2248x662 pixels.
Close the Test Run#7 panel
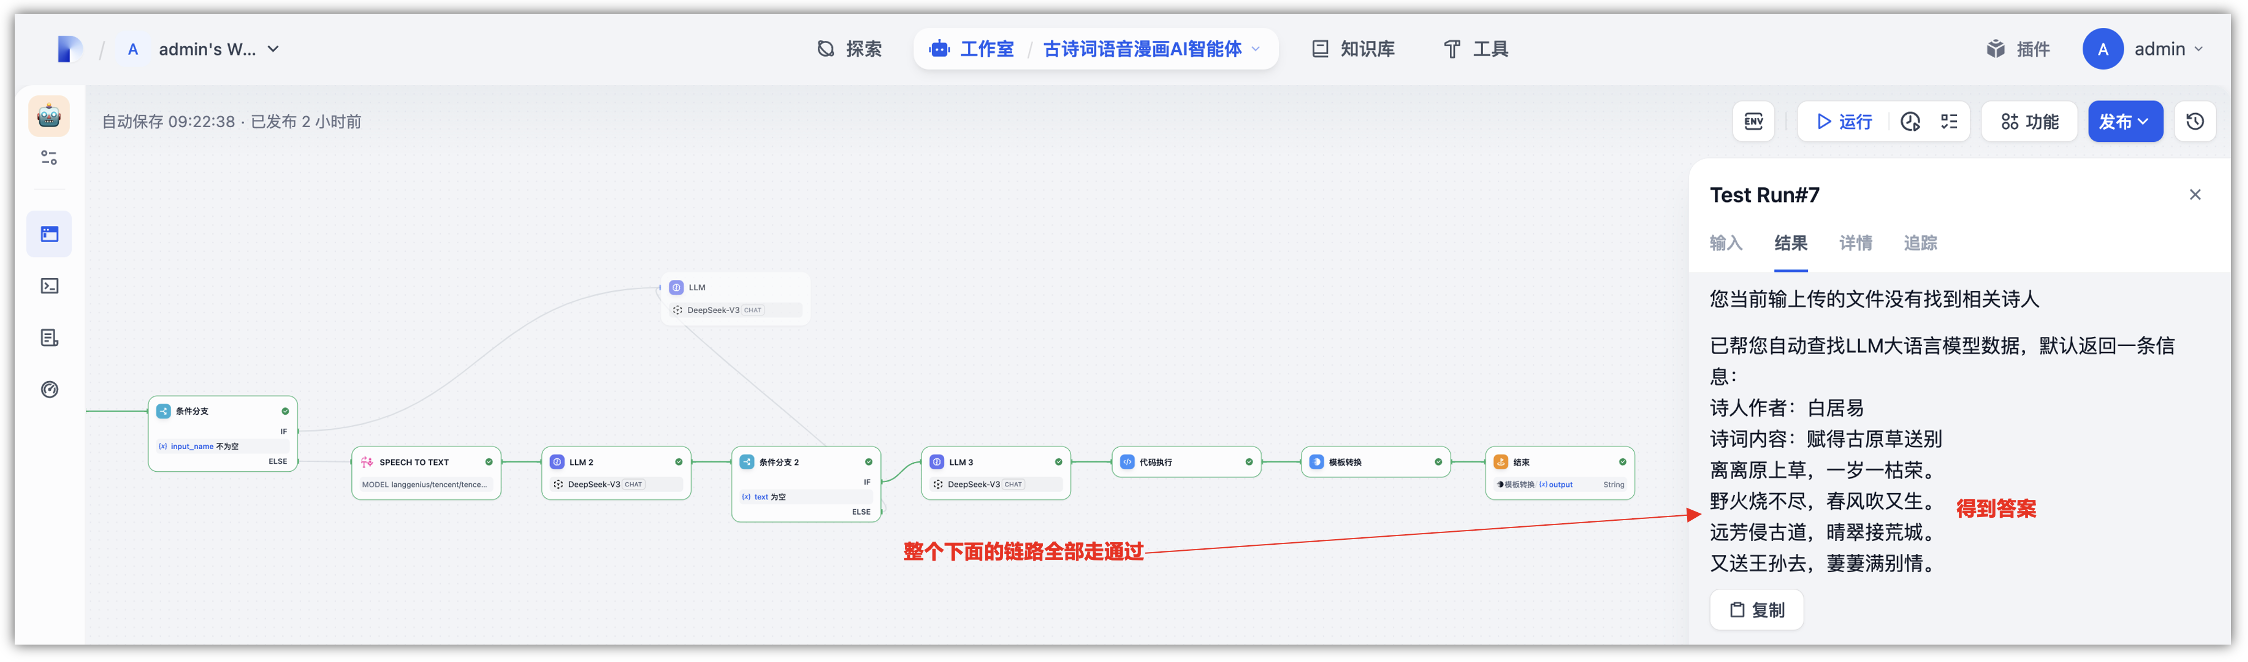pos(2195,195)
